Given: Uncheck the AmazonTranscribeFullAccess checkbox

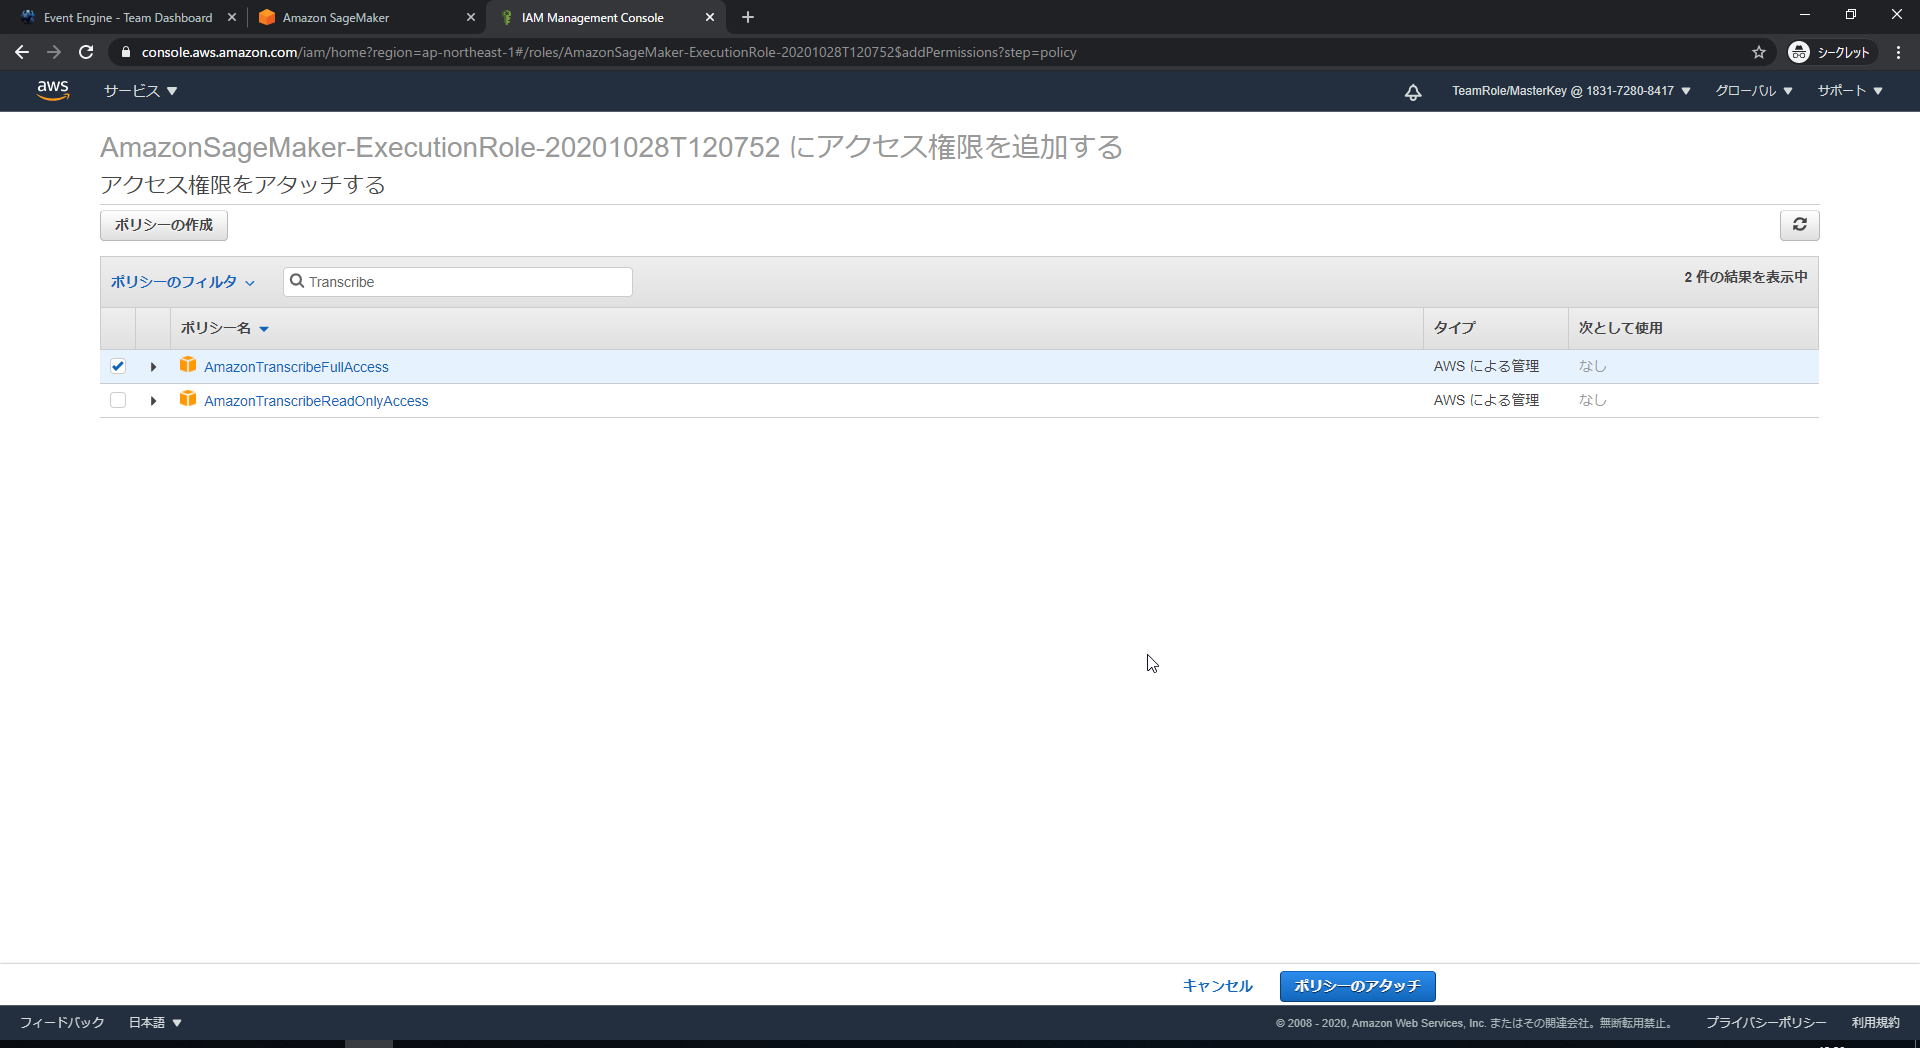Looking at the screenshot, I should click(x=118, y=366).
